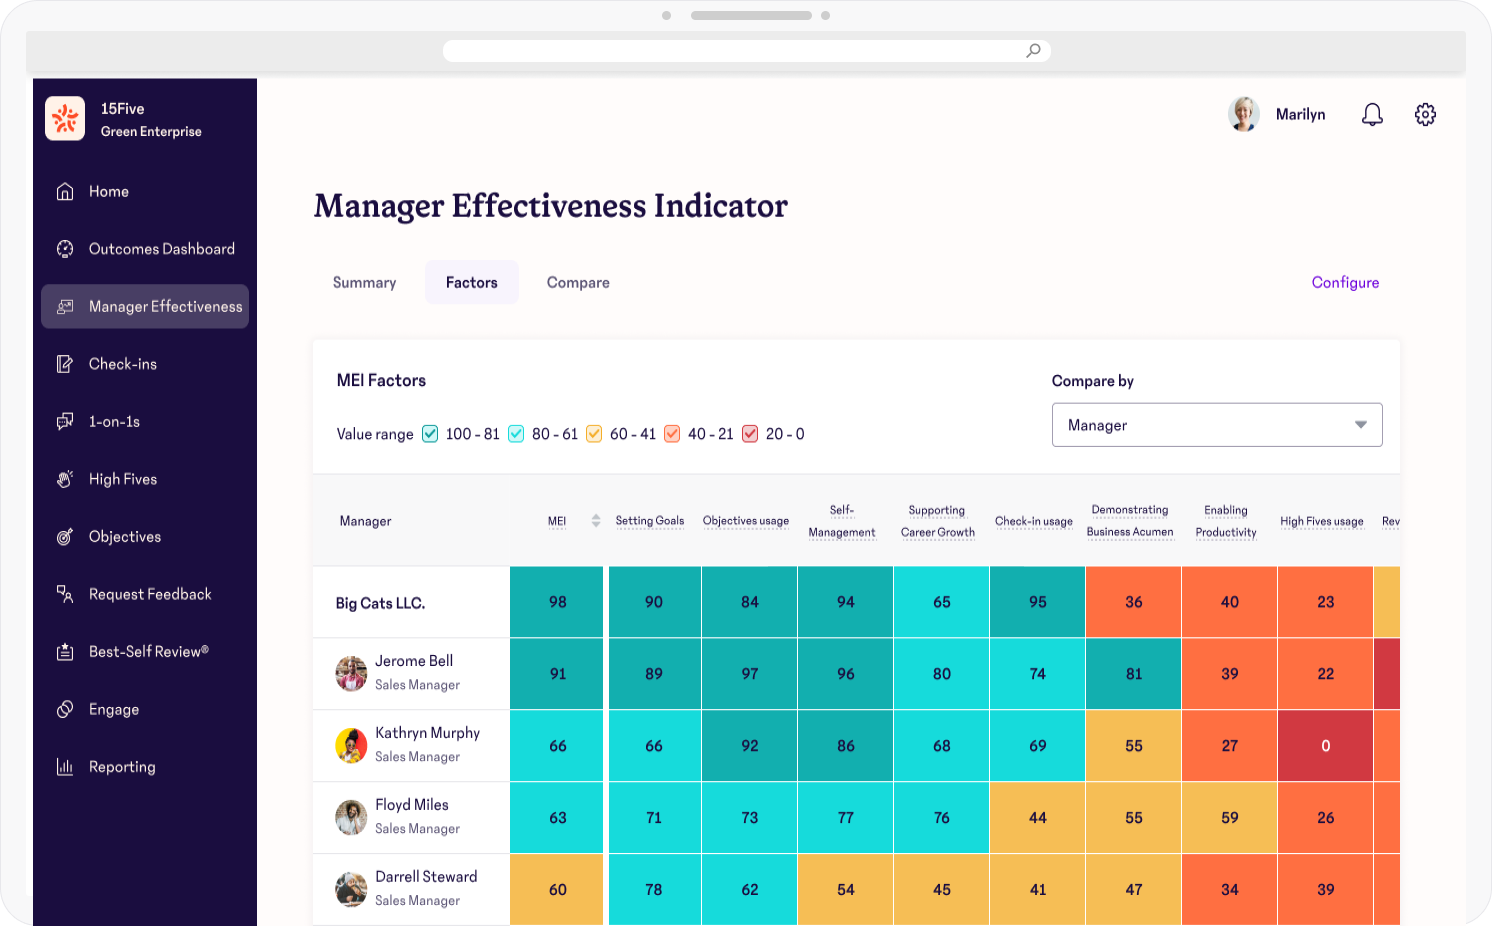Open Jerome Bell's manager row
The image size is (1492, 926).
tap(413, 673)
